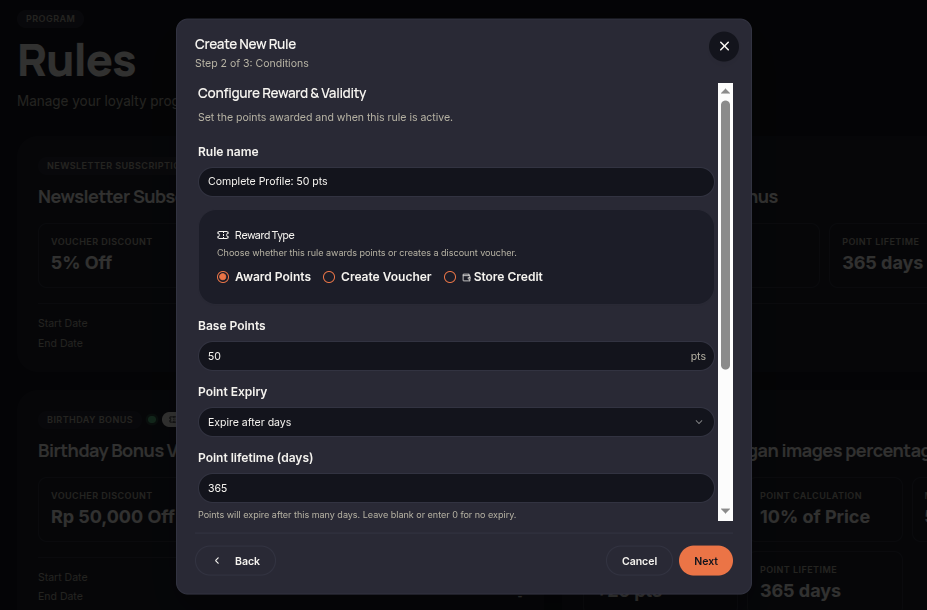Click the Point lifetime days field

tap(456, 488)
